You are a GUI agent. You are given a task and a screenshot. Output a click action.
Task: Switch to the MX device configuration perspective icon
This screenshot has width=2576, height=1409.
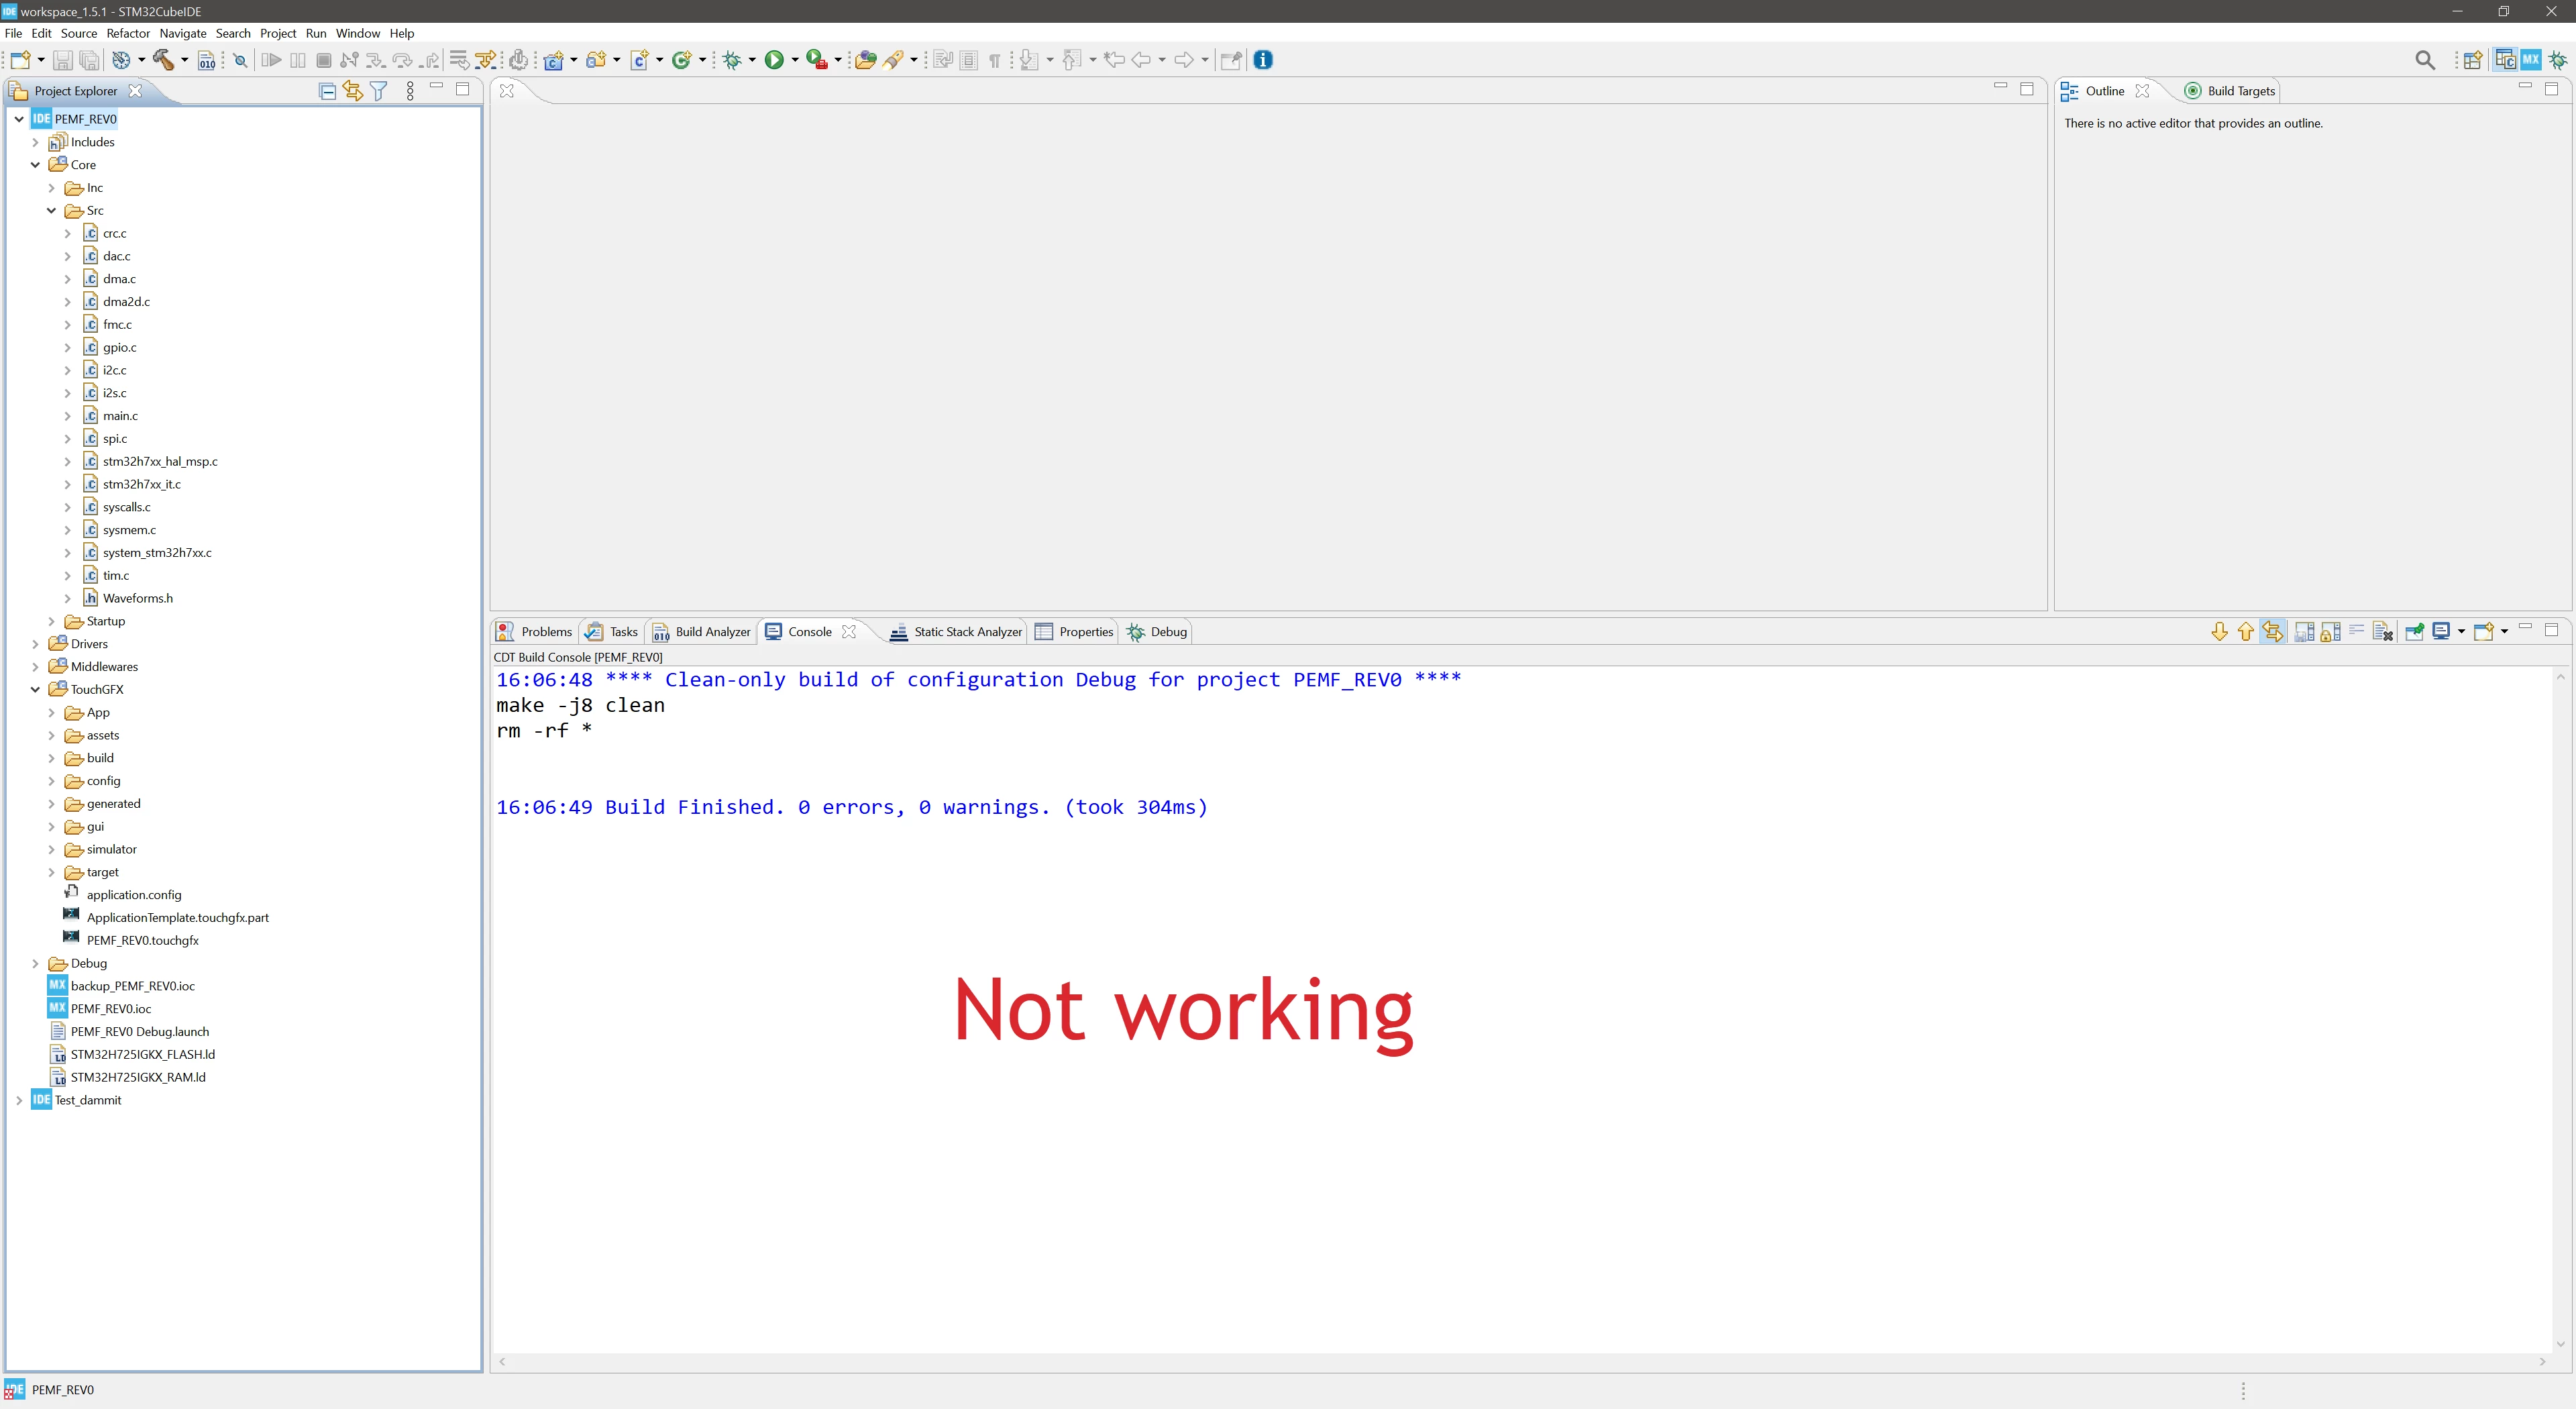point(2531,60)
